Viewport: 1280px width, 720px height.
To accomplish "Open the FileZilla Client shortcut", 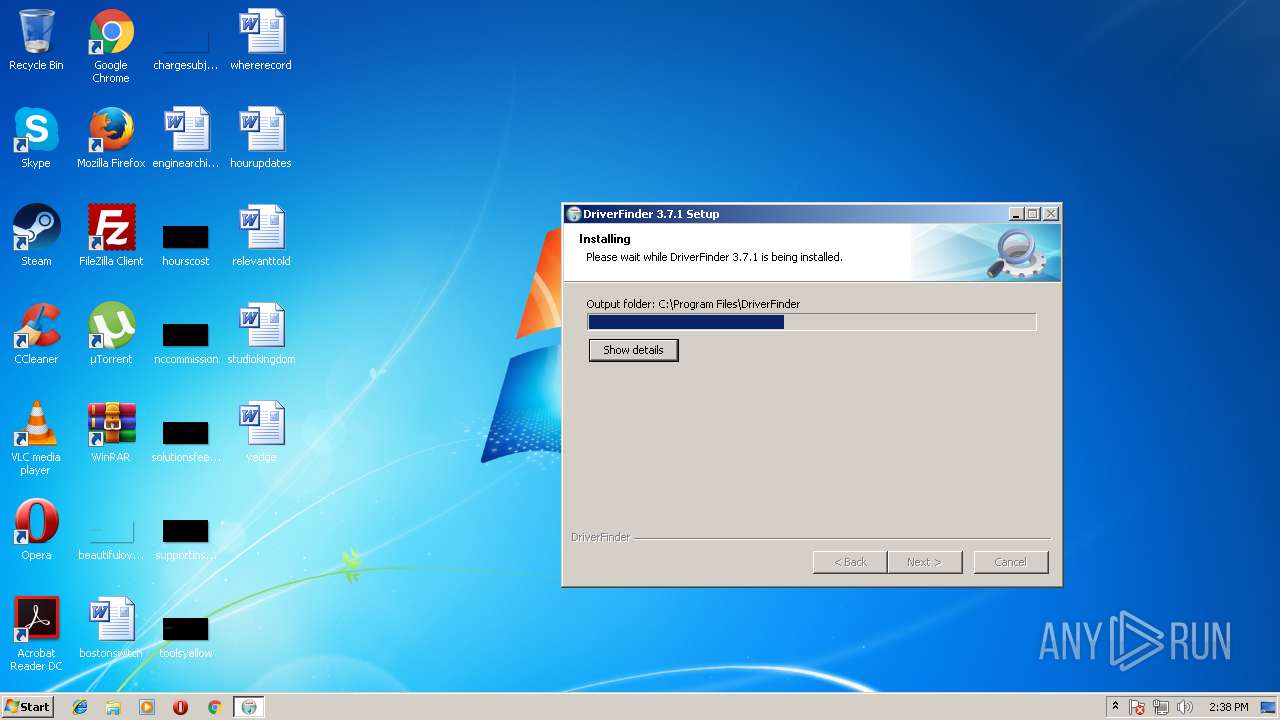I will point(111,237).
